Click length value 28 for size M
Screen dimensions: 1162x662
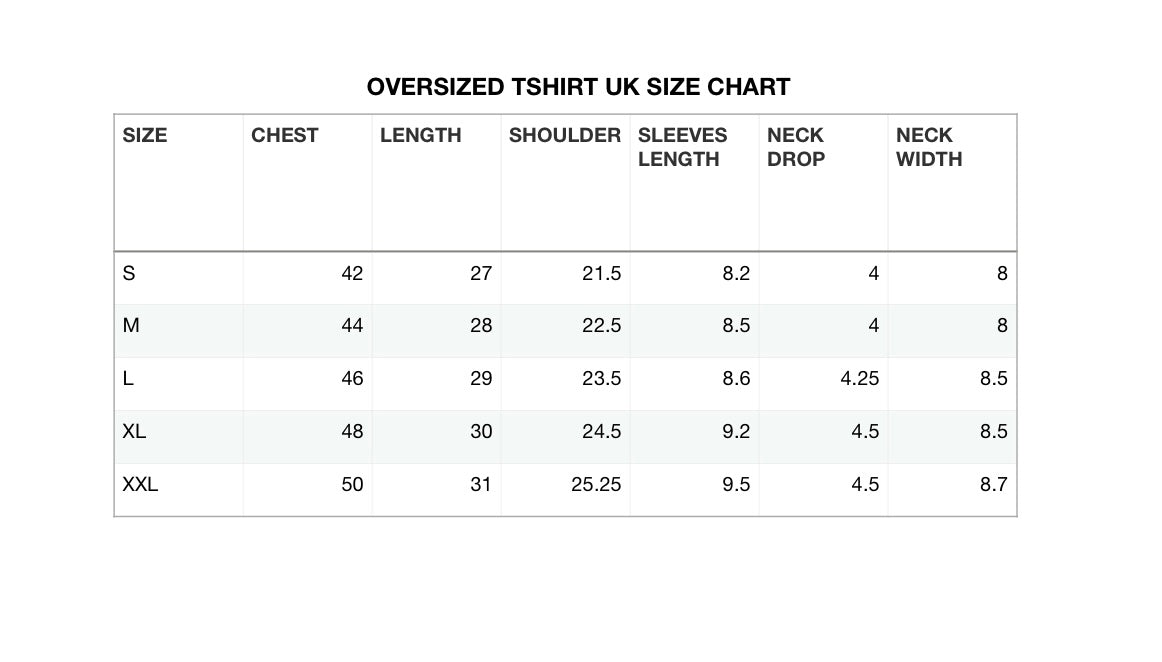pyautogui.click(x=481, y=326)
